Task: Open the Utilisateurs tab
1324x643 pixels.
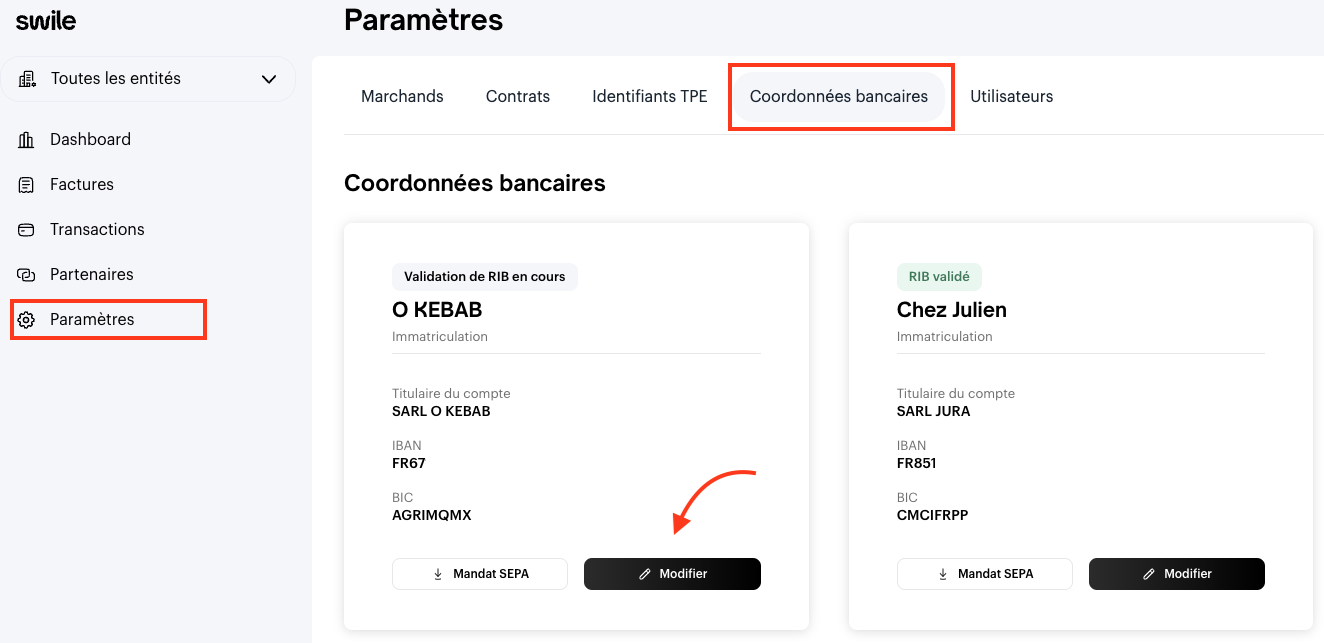Action: click(x=1012, y=97)
